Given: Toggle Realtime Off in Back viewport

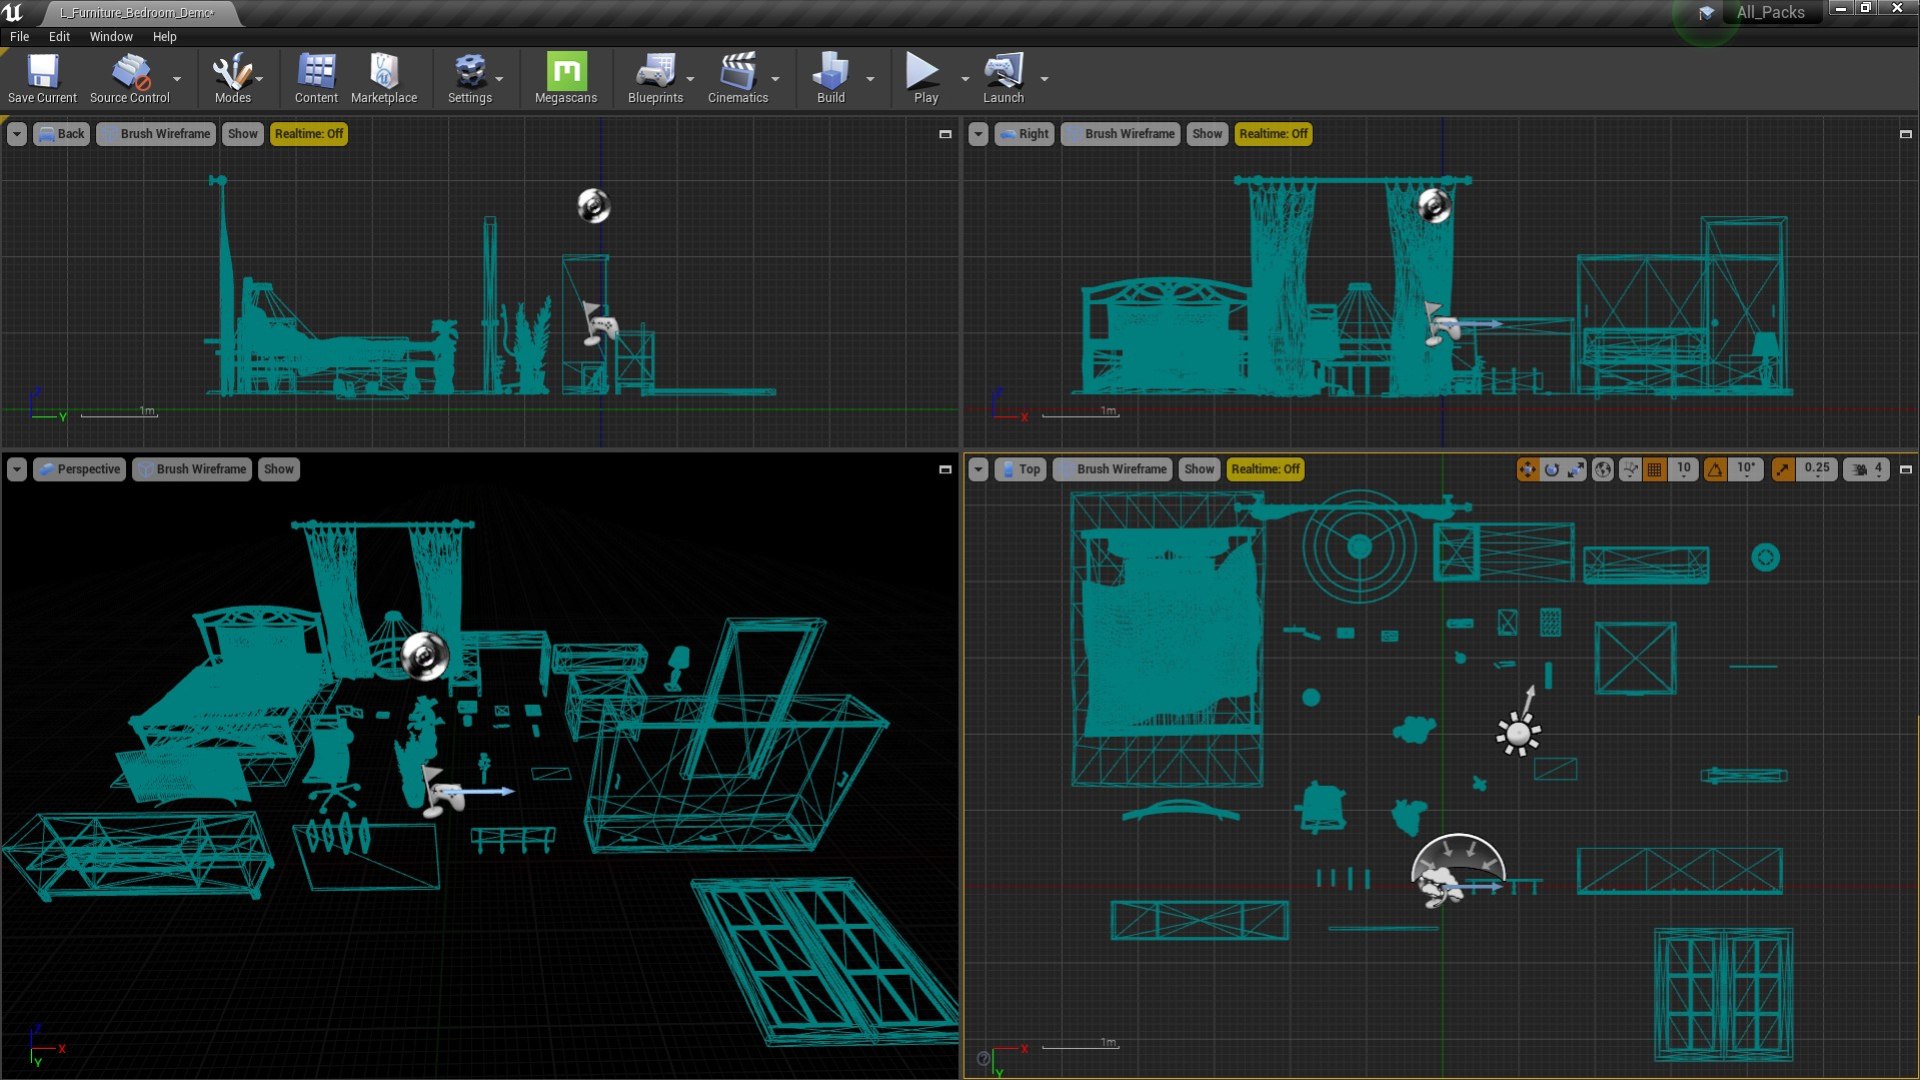Looking at the screenshot, I should coord(309,134).
